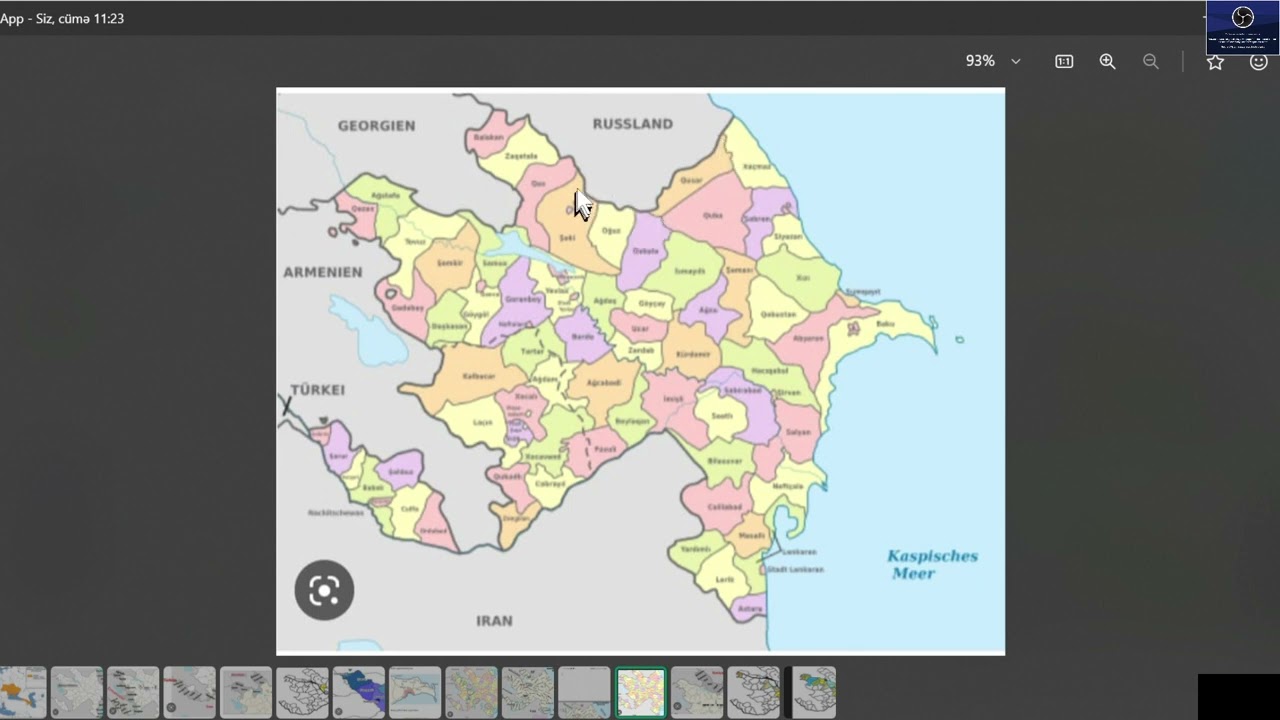This screenshot has width=1280, height=720.
Task: Click the ARMENIEN label on the map
Action: coord(323,272)
